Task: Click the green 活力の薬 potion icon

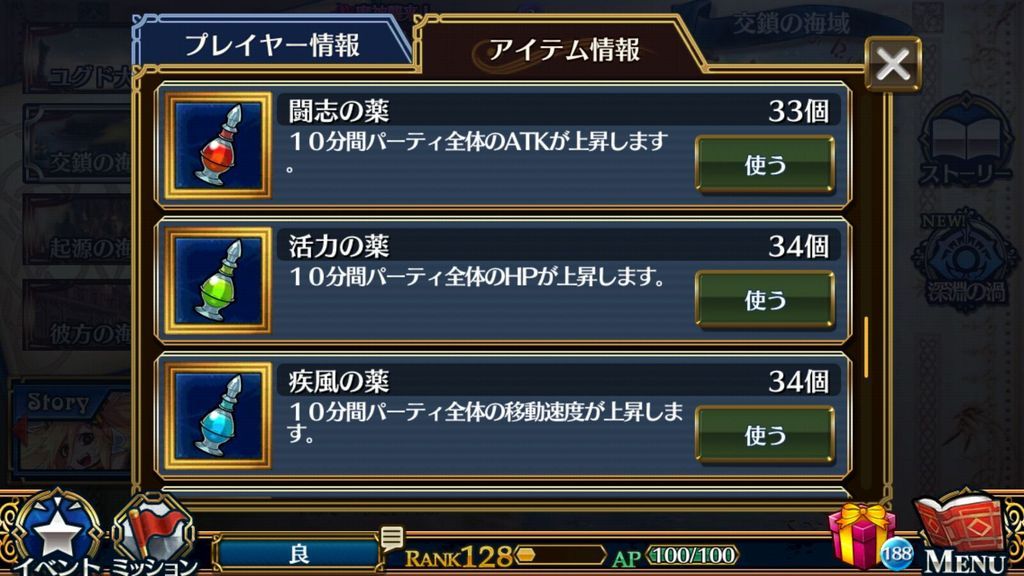Action: click(217, 280)
